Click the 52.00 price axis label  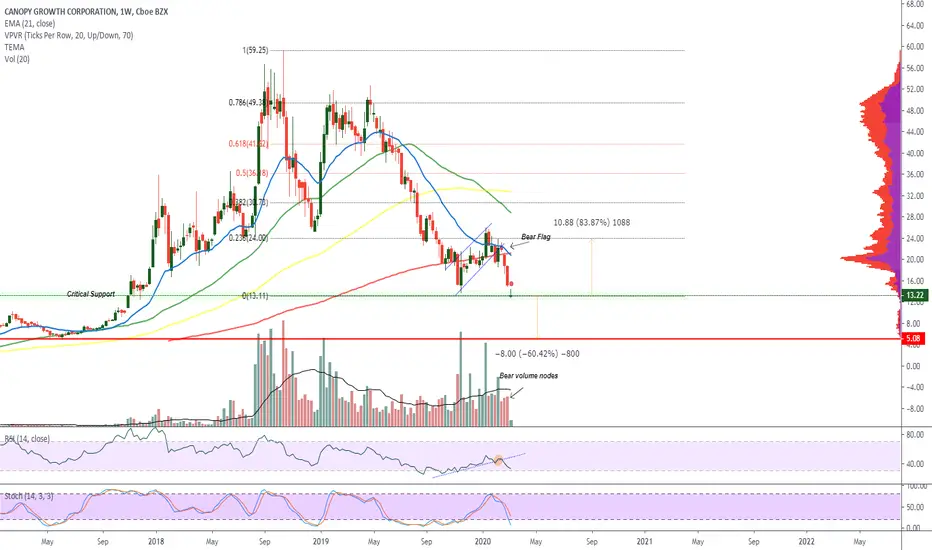914,89
